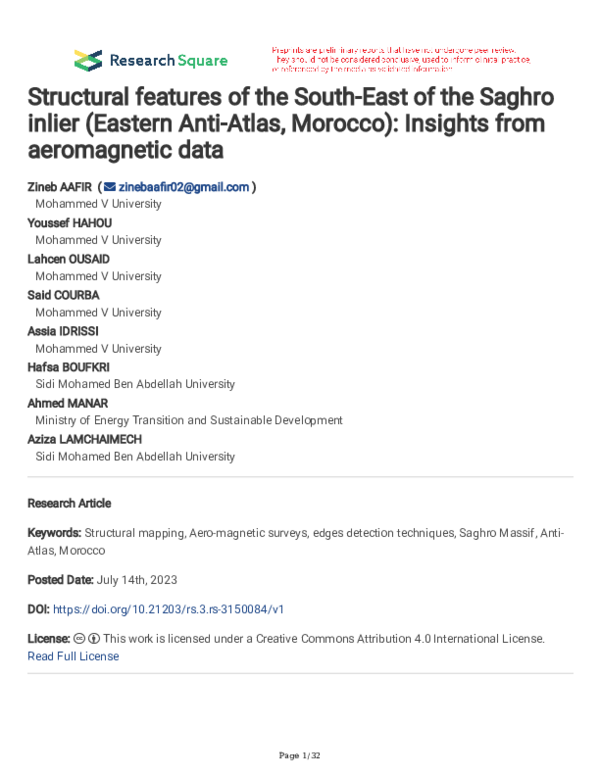Select author name Zineb AAFIR
Viewport: 600px width, 776px height.
click(x=60, y=187)
